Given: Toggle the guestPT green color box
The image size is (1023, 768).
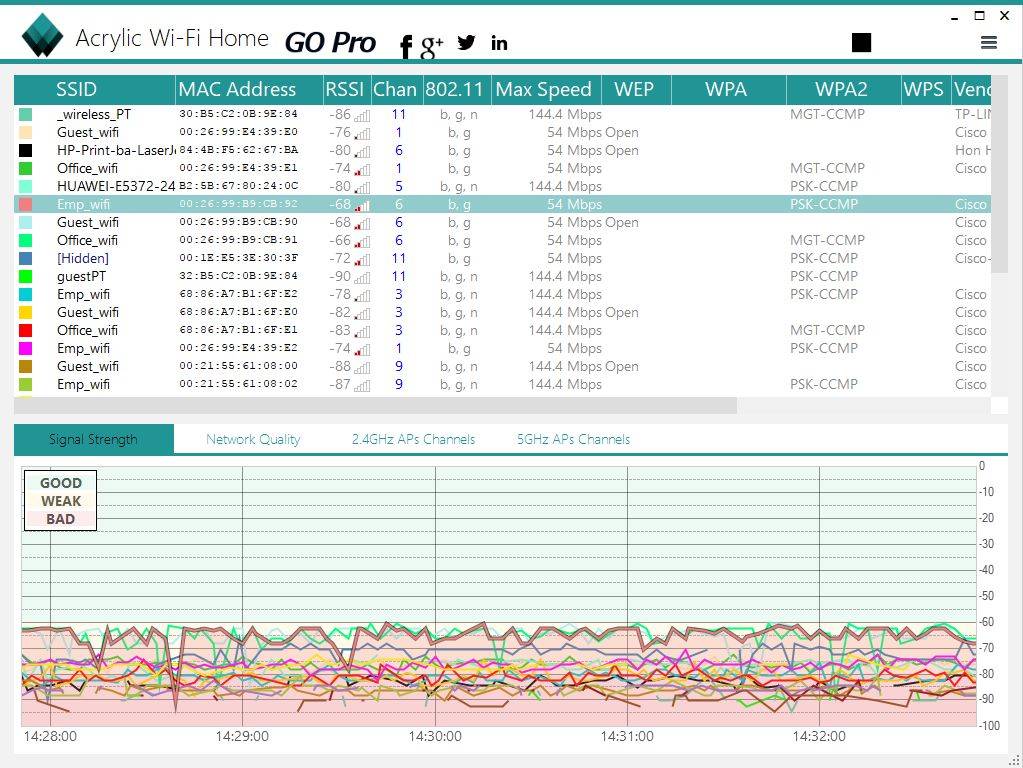Looking at the screenshot, I should click(x=25, y=277).
